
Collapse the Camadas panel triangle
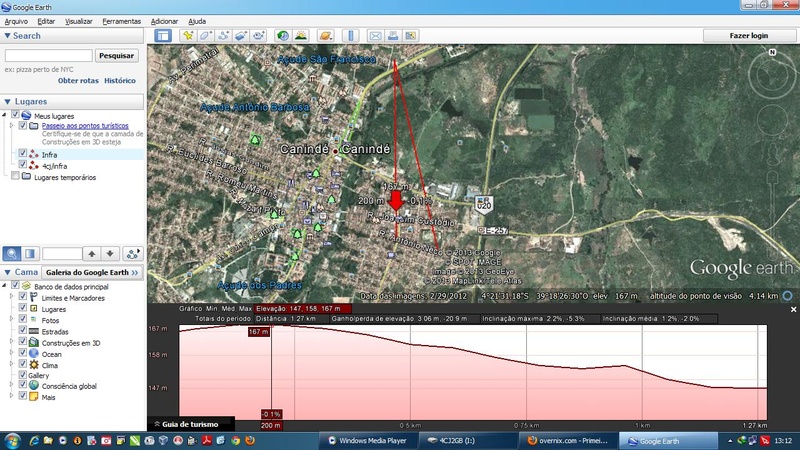pyautogui.click(x=7, y=272)
